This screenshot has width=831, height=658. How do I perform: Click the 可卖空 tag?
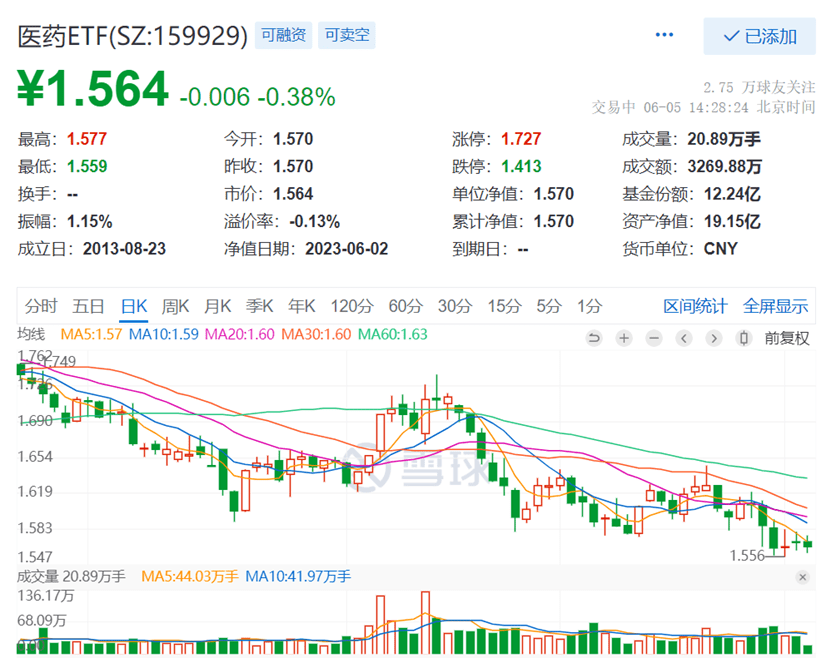point(347,35)
